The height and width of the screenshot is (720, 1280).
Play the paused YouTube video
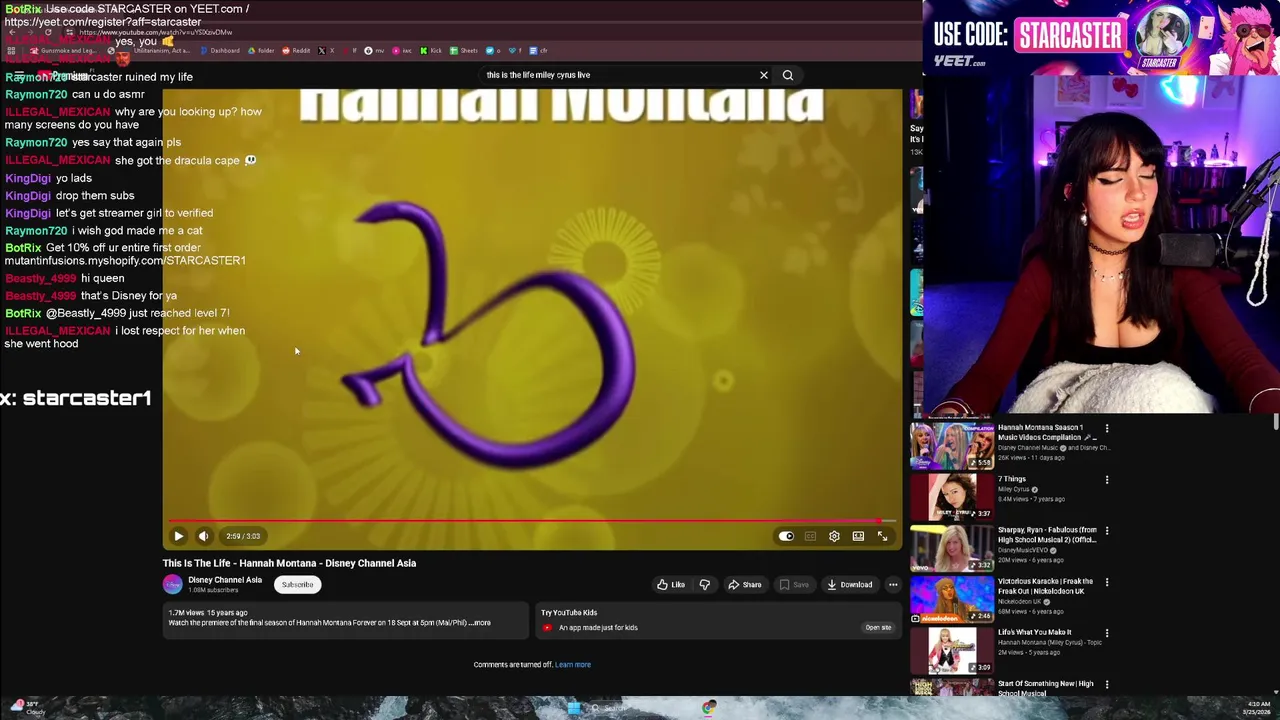point(178,536)
